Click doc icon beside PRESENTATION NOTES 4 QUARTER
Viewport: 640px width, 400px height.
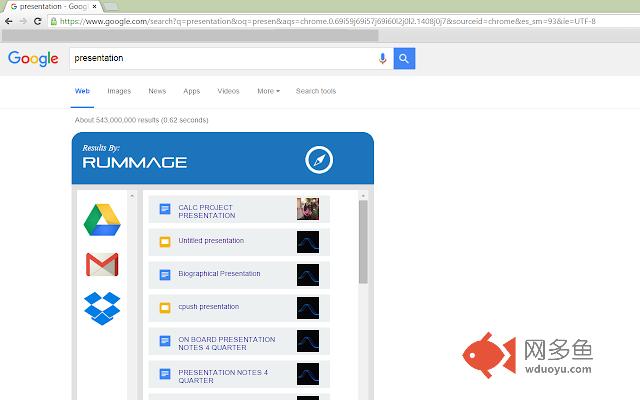click(x=165, y=374)
